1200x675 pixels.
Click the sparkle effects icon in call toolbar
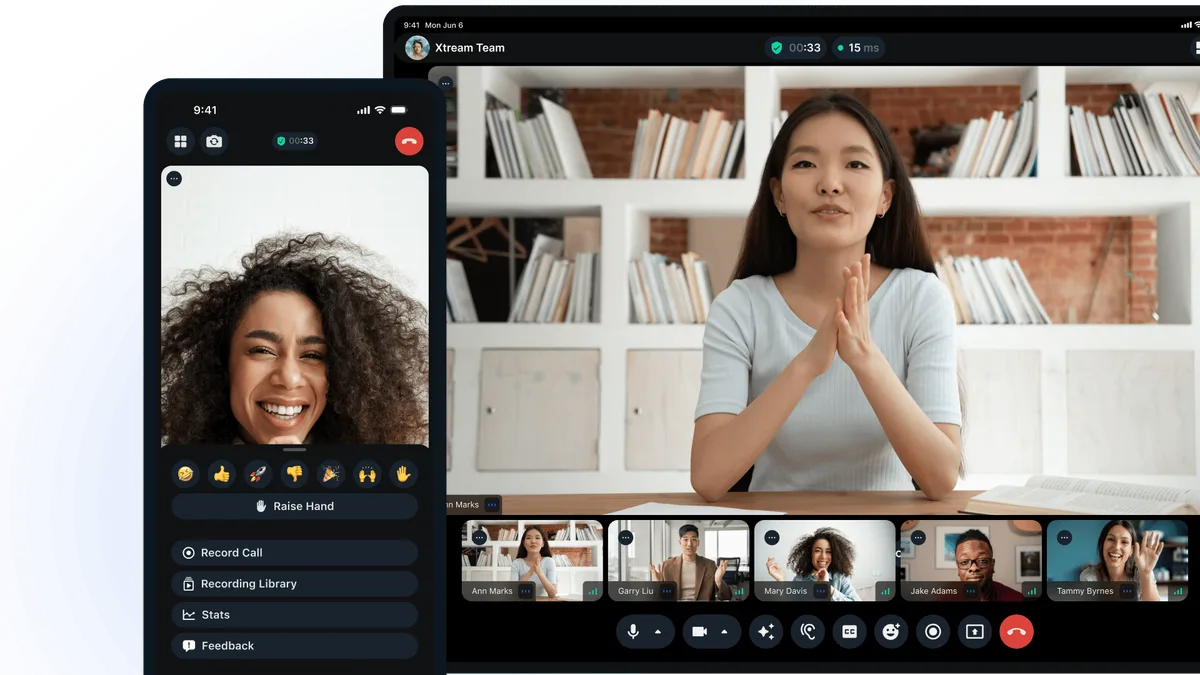coord(766,632)
